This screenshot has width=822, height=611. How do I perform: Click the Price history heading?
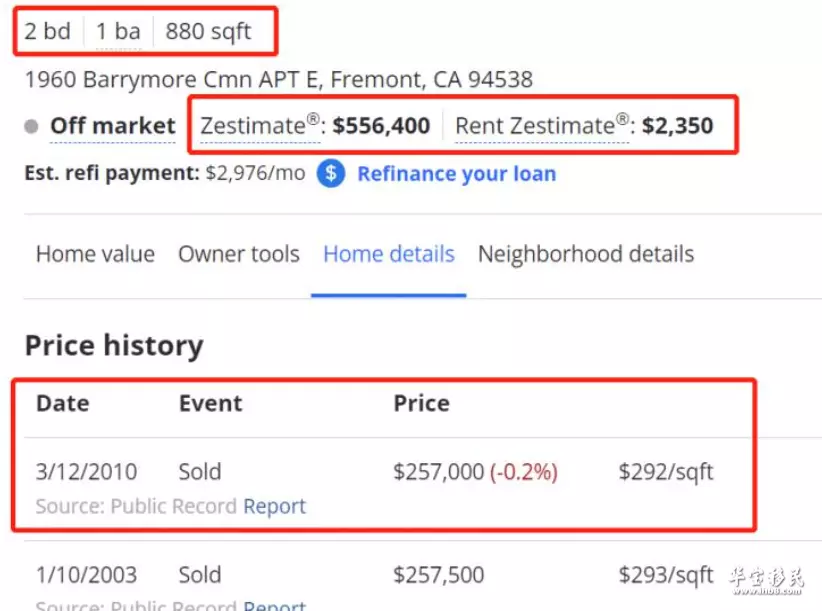tap(114, 346)
